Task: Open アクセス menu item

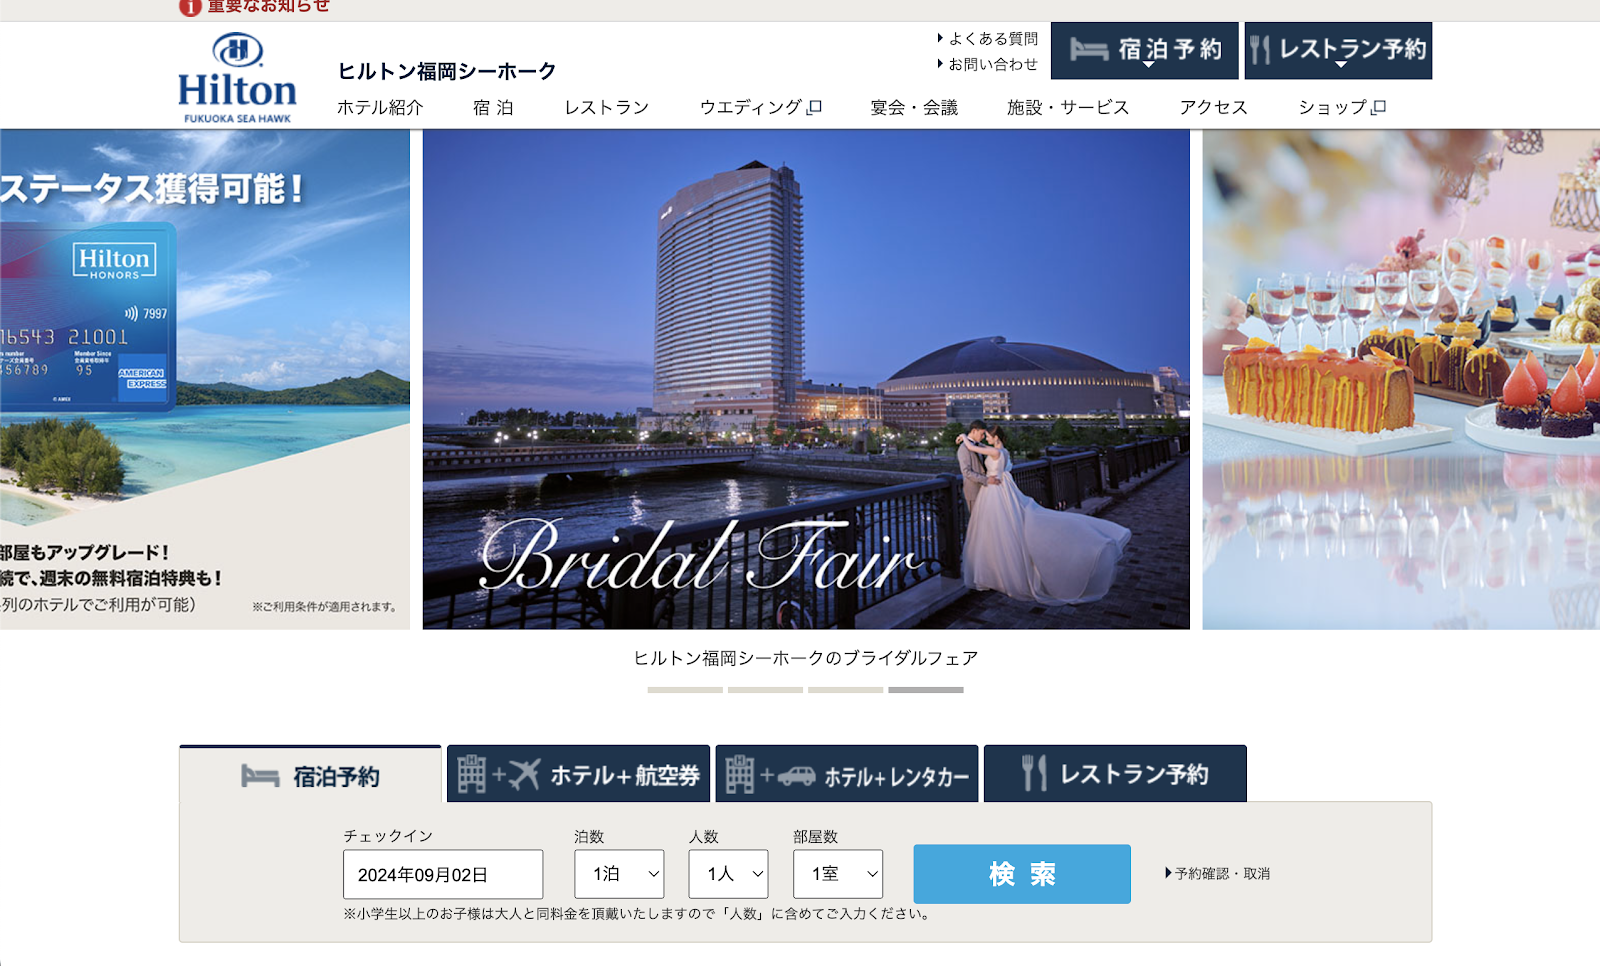Action: tap(1213, 107)
